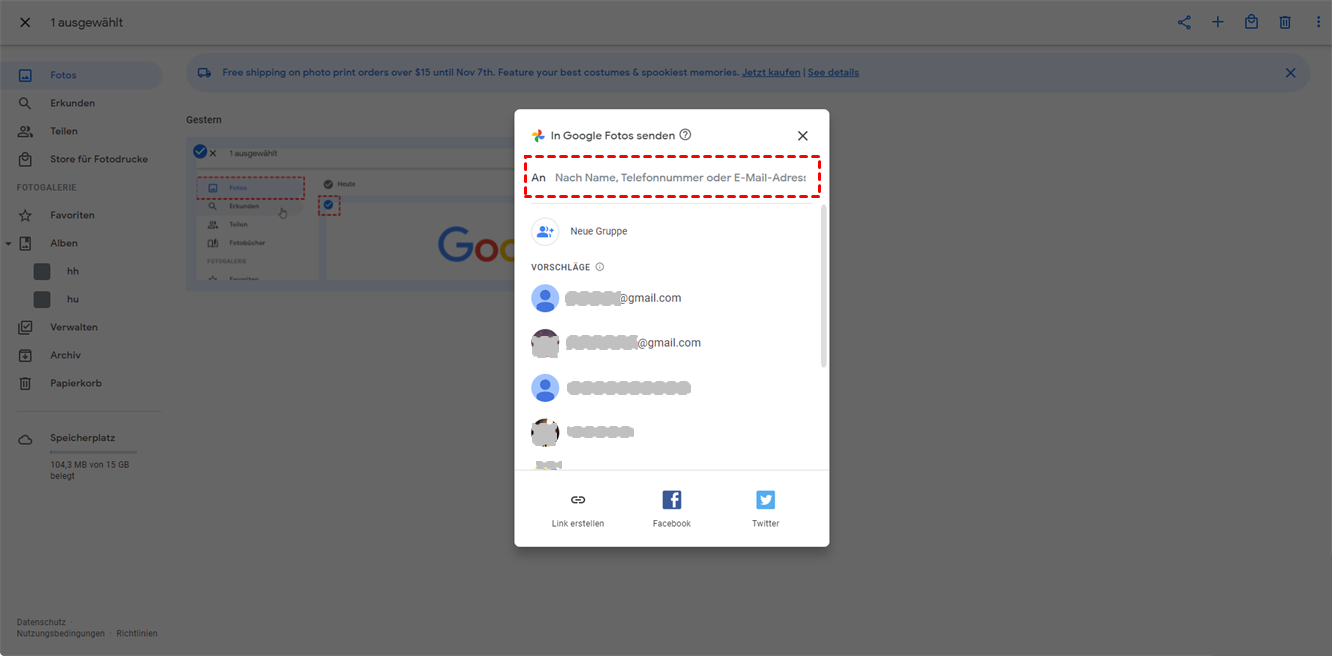
Task: Collapse the Alben tree arrow
Action: pyautogui.click(x=8, y=243)
